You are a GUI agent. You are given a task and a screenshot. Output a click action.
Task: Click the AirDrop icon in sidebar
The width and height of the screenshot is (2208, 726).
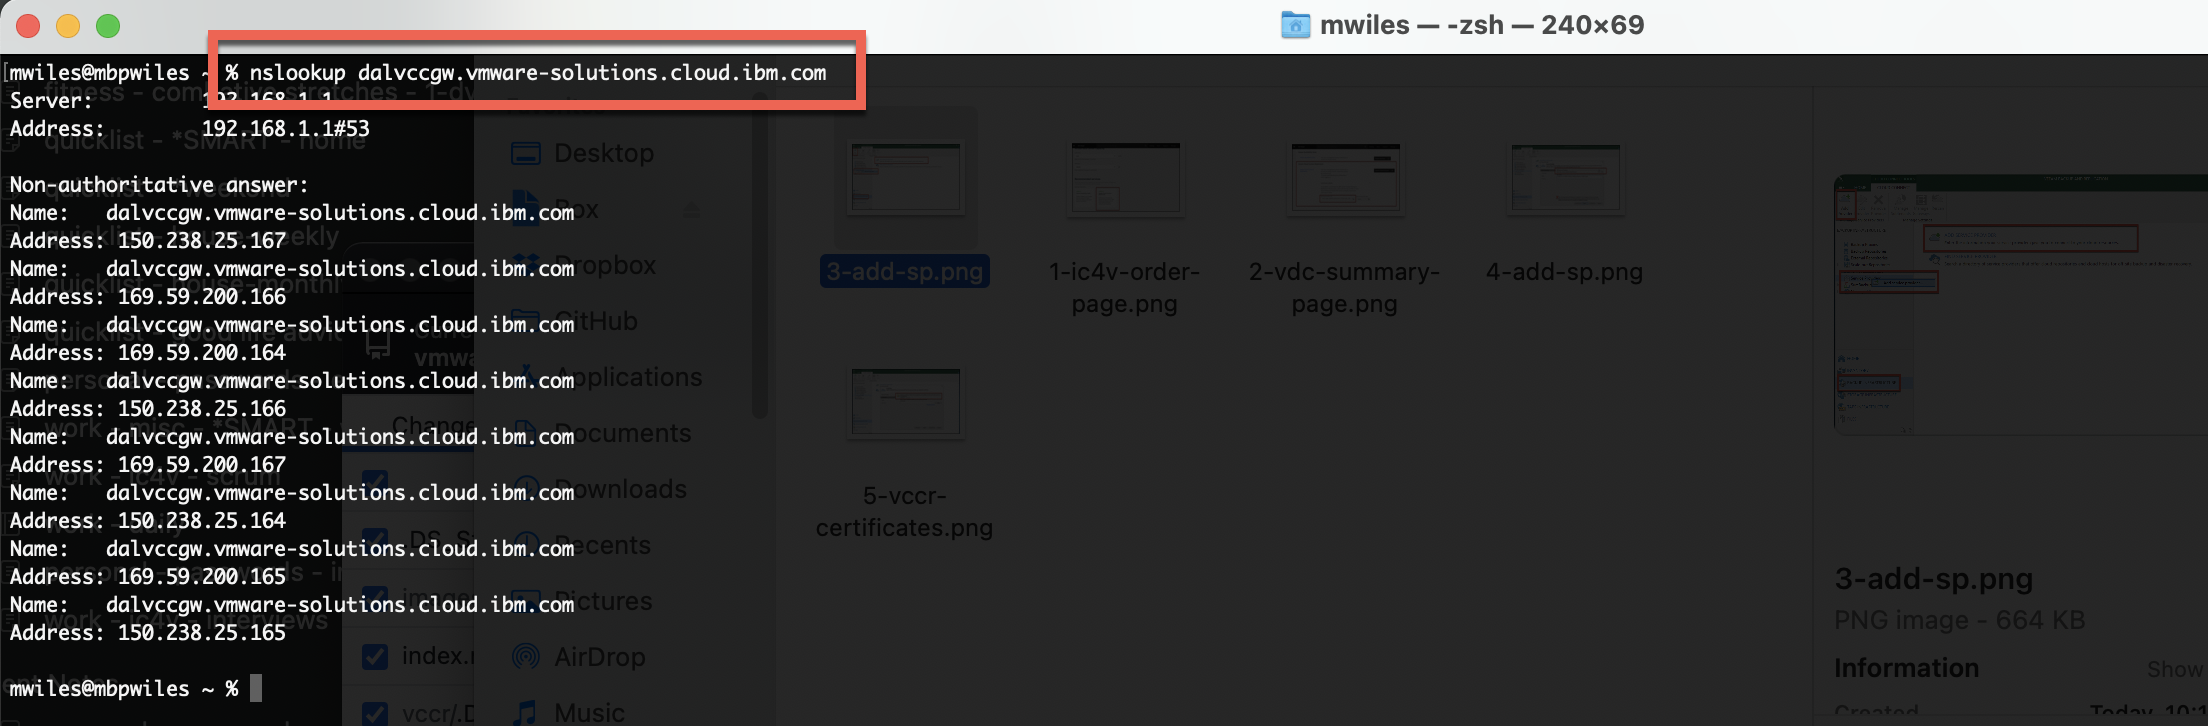[525, 657]
